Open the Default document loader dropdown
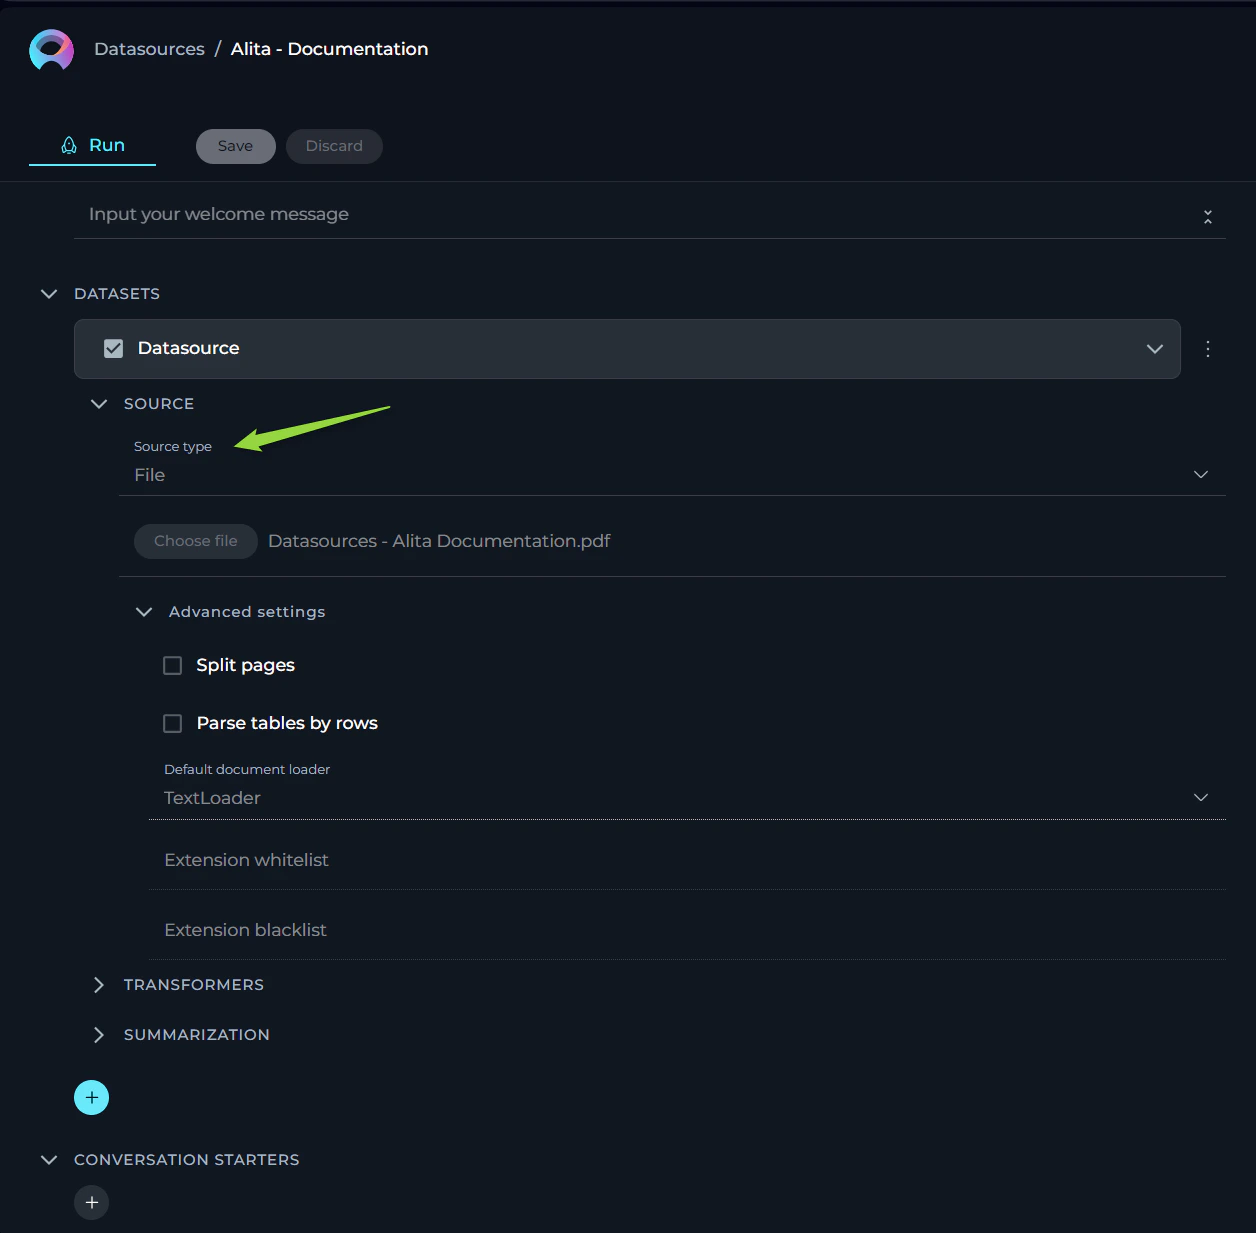The height and width of the screenshot is (1233, 1256). tap(1200, 797)
